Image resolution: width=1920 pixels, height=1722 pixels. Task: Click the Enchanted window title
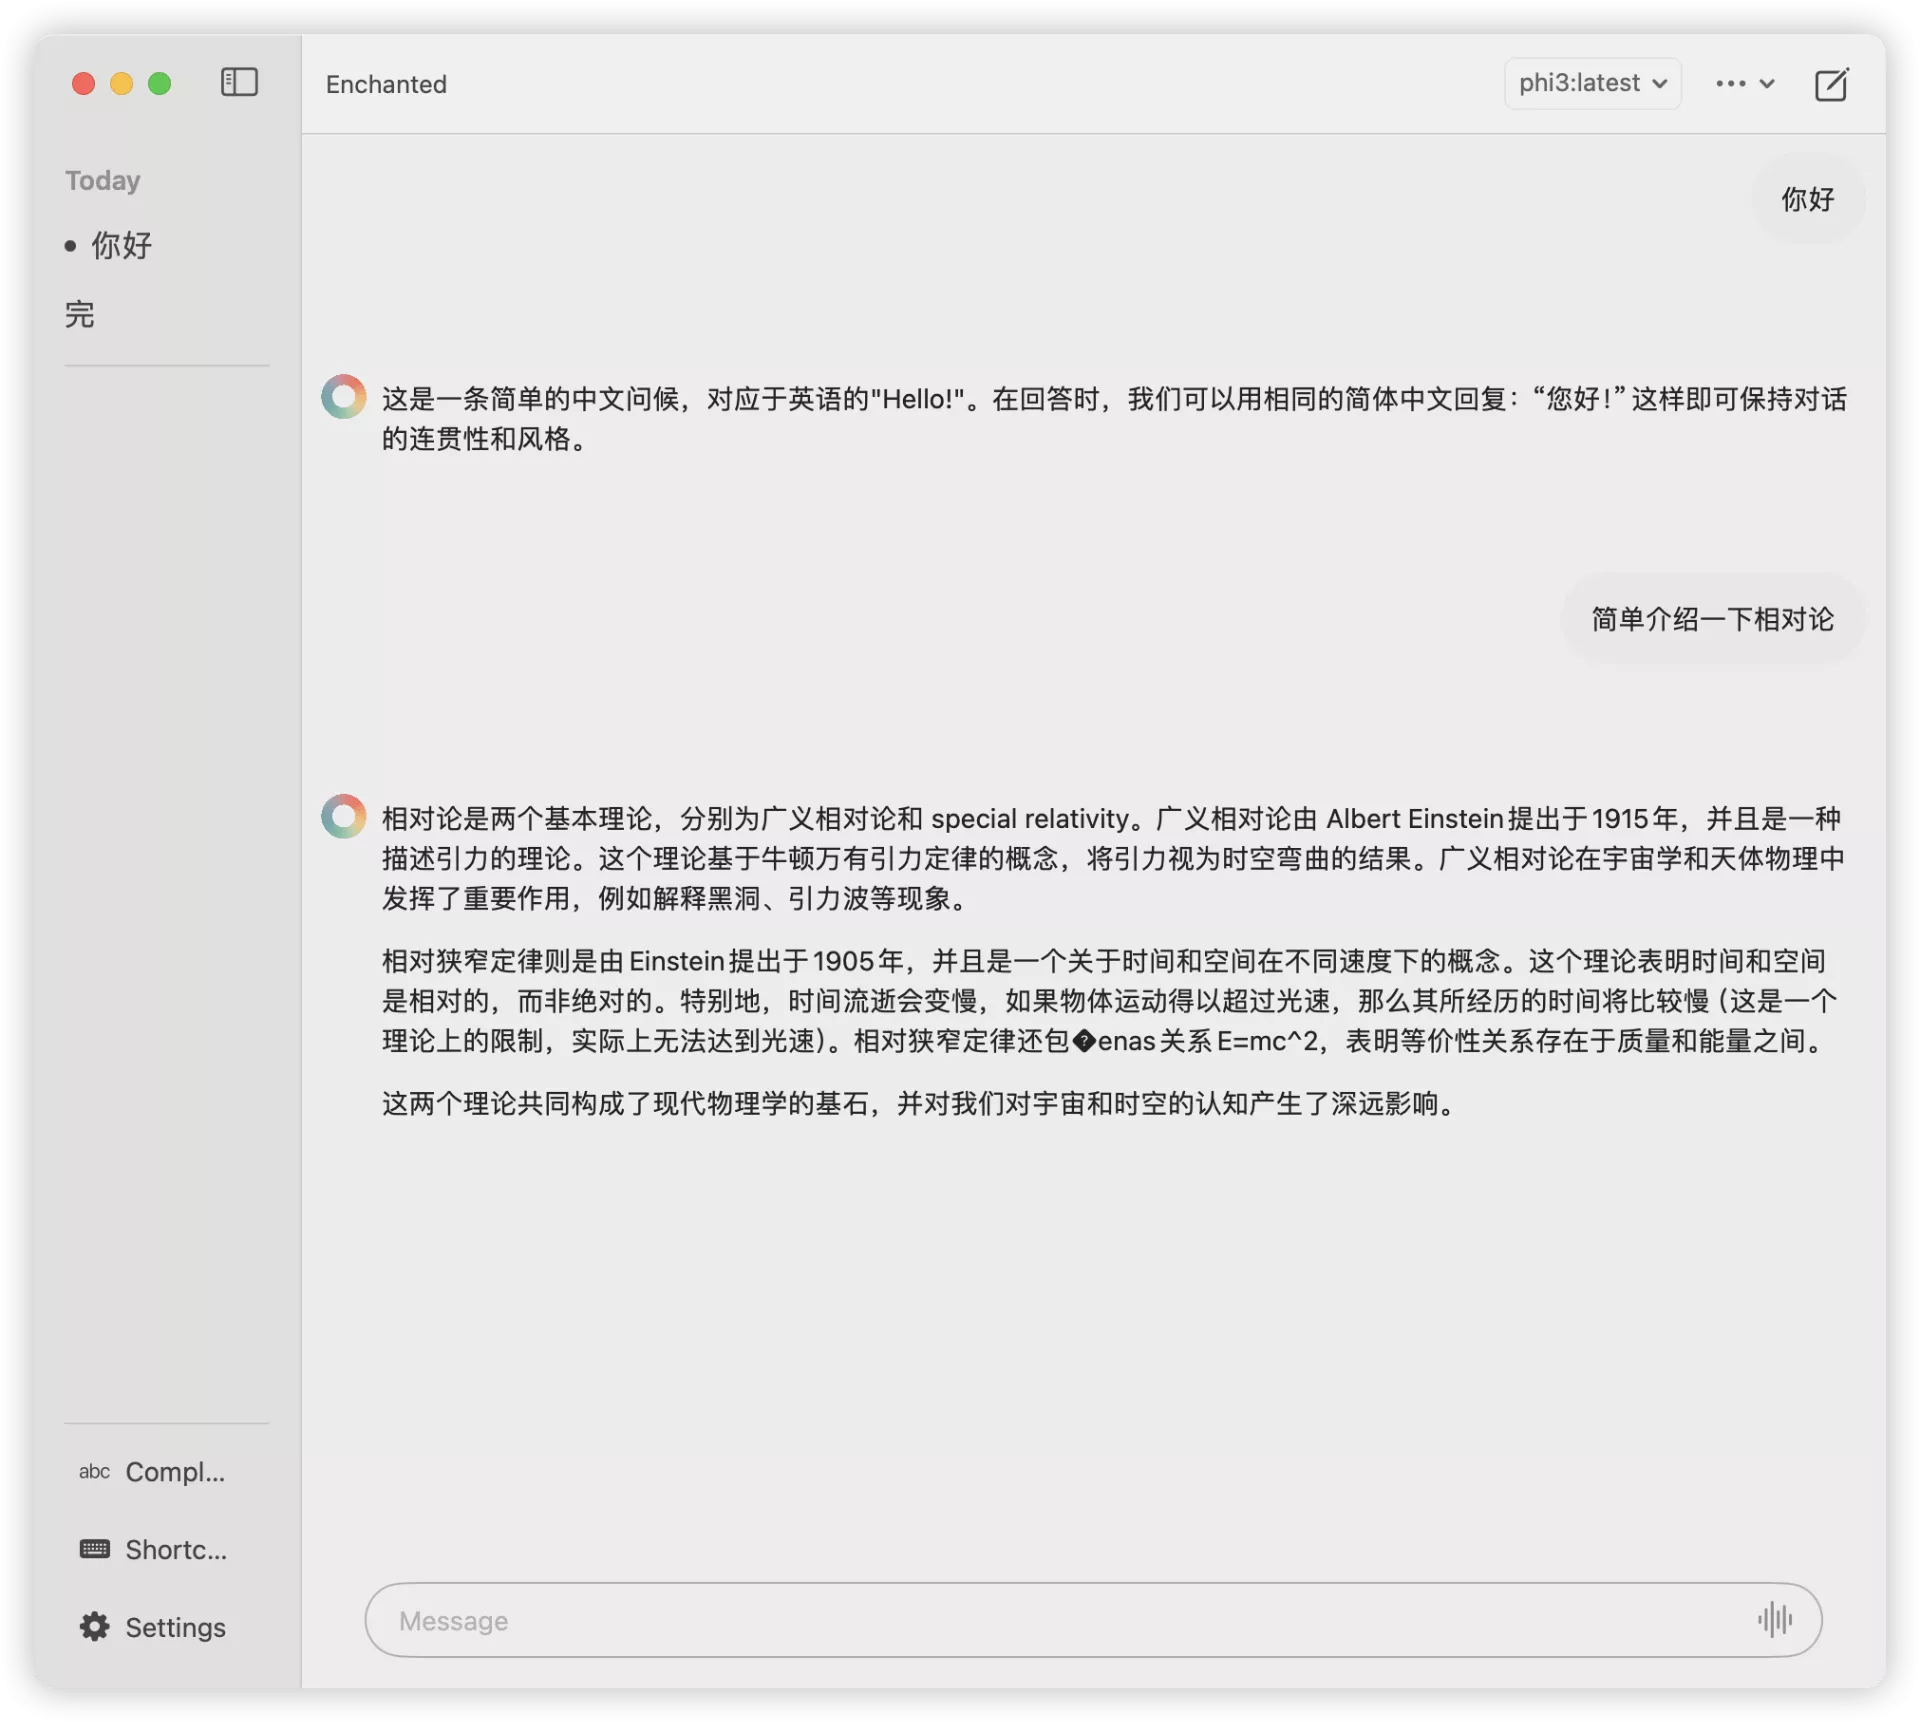[386, 84]
